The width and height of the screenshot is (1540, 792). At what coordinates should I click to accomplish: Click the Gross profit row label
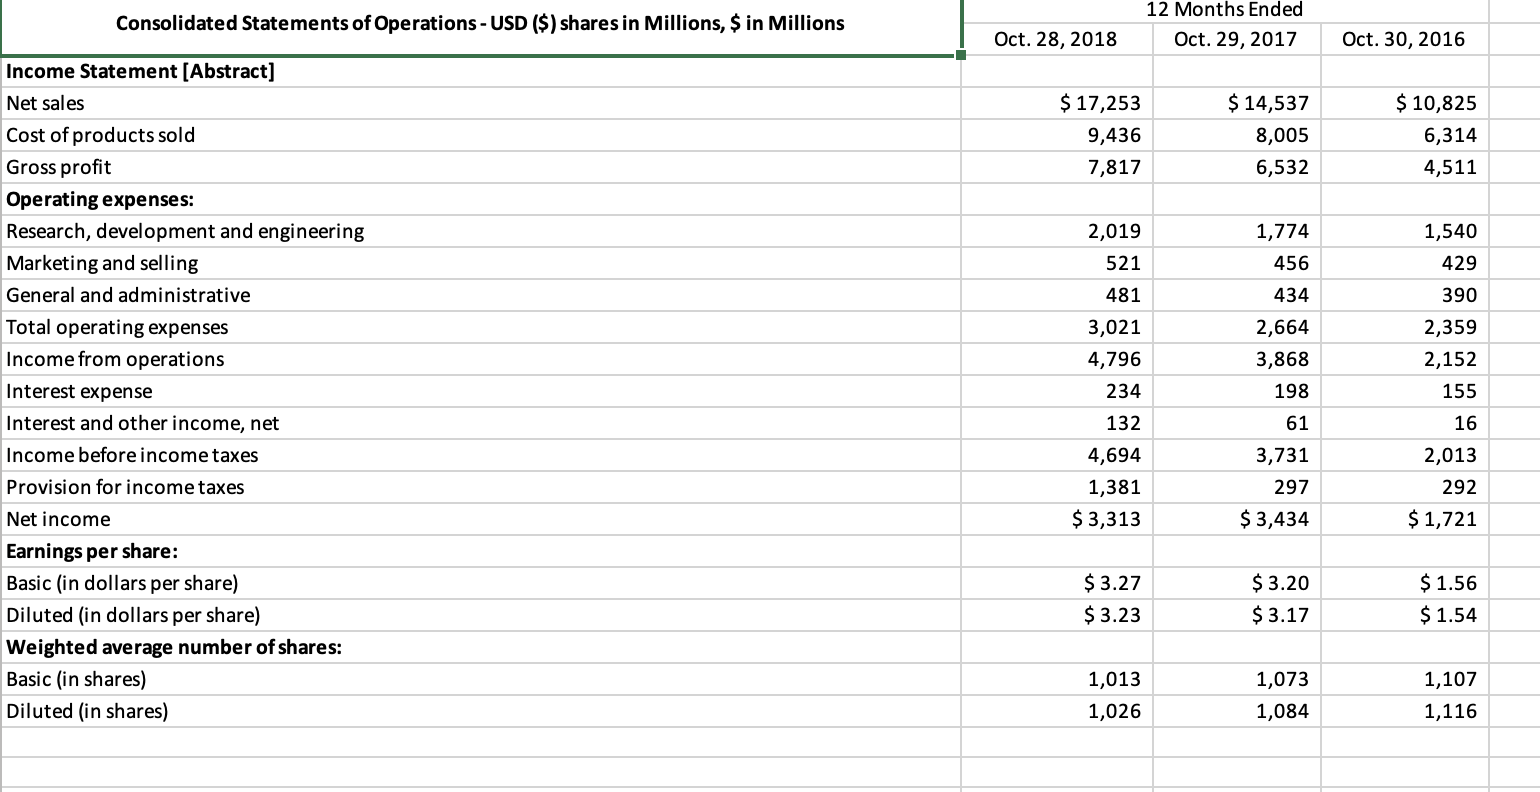click(x=480, y=167)
